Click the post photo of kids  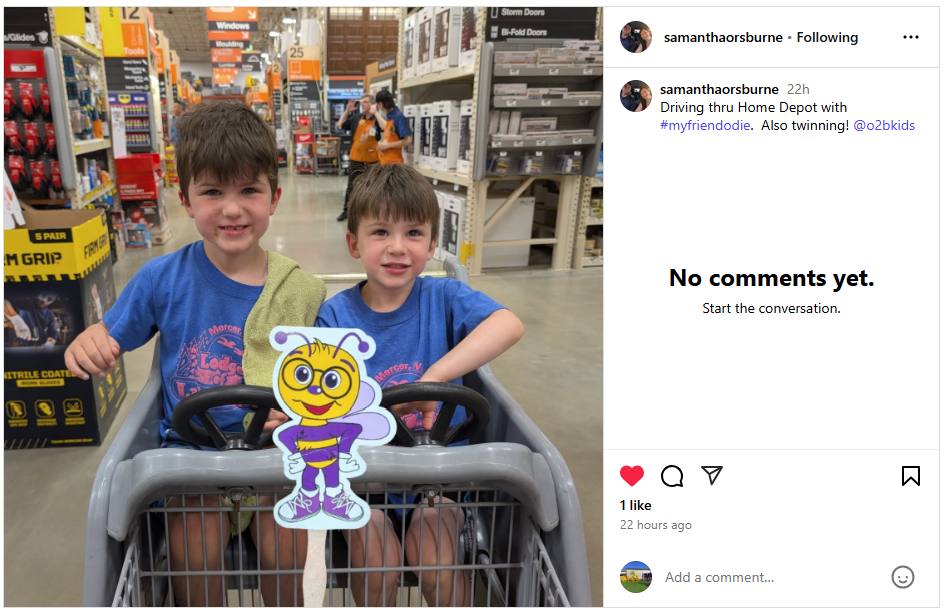point(303,307)
